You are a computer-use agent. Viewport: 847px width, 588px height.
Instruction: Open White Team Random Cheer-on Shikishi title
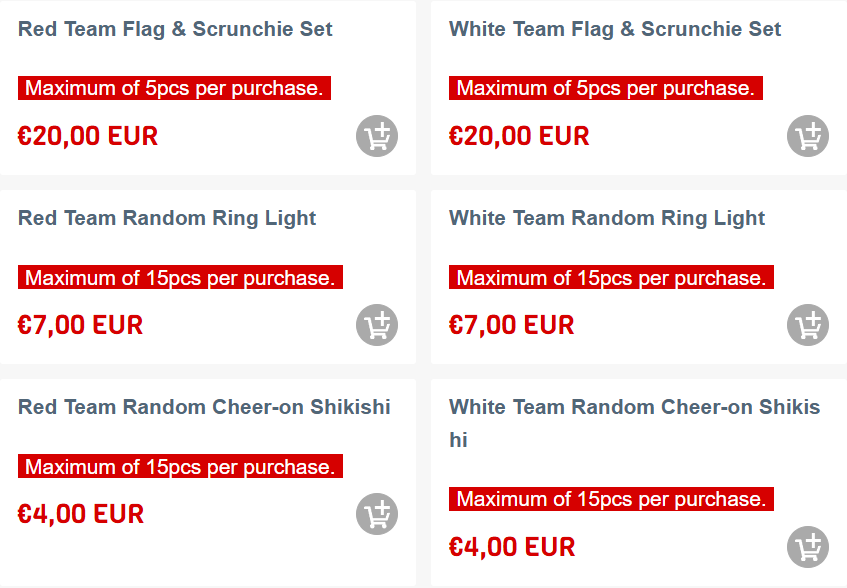point(634,407)
